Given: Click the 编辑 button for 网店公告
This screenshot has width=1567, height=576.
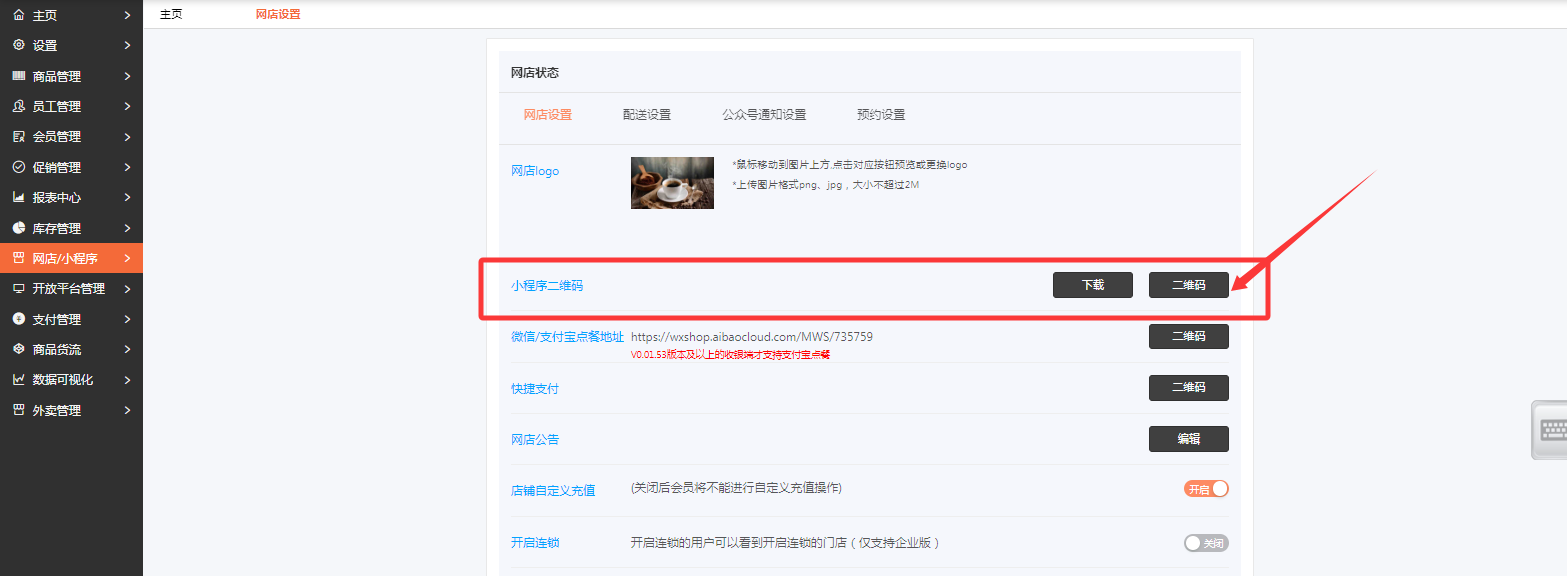Looking at the screenshot, I should click(1188, 439).
